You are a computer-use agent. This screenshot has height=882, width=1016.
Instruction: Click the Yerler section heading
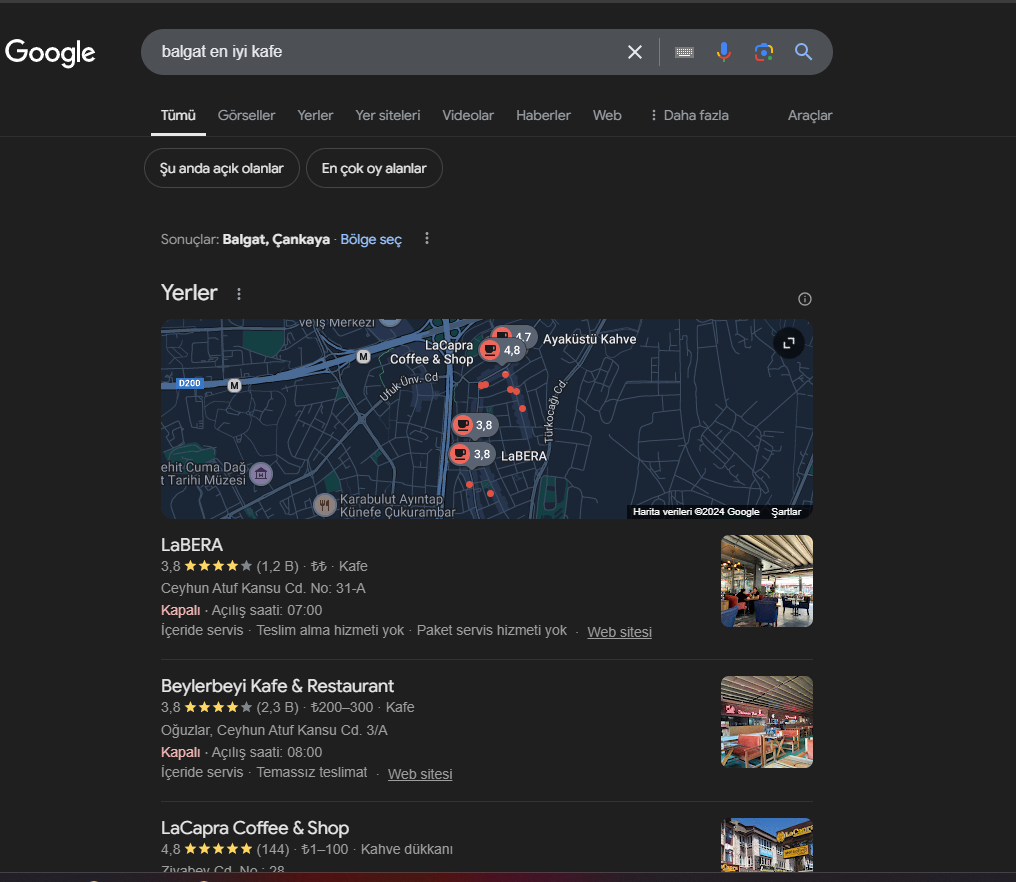pos(189,293)
